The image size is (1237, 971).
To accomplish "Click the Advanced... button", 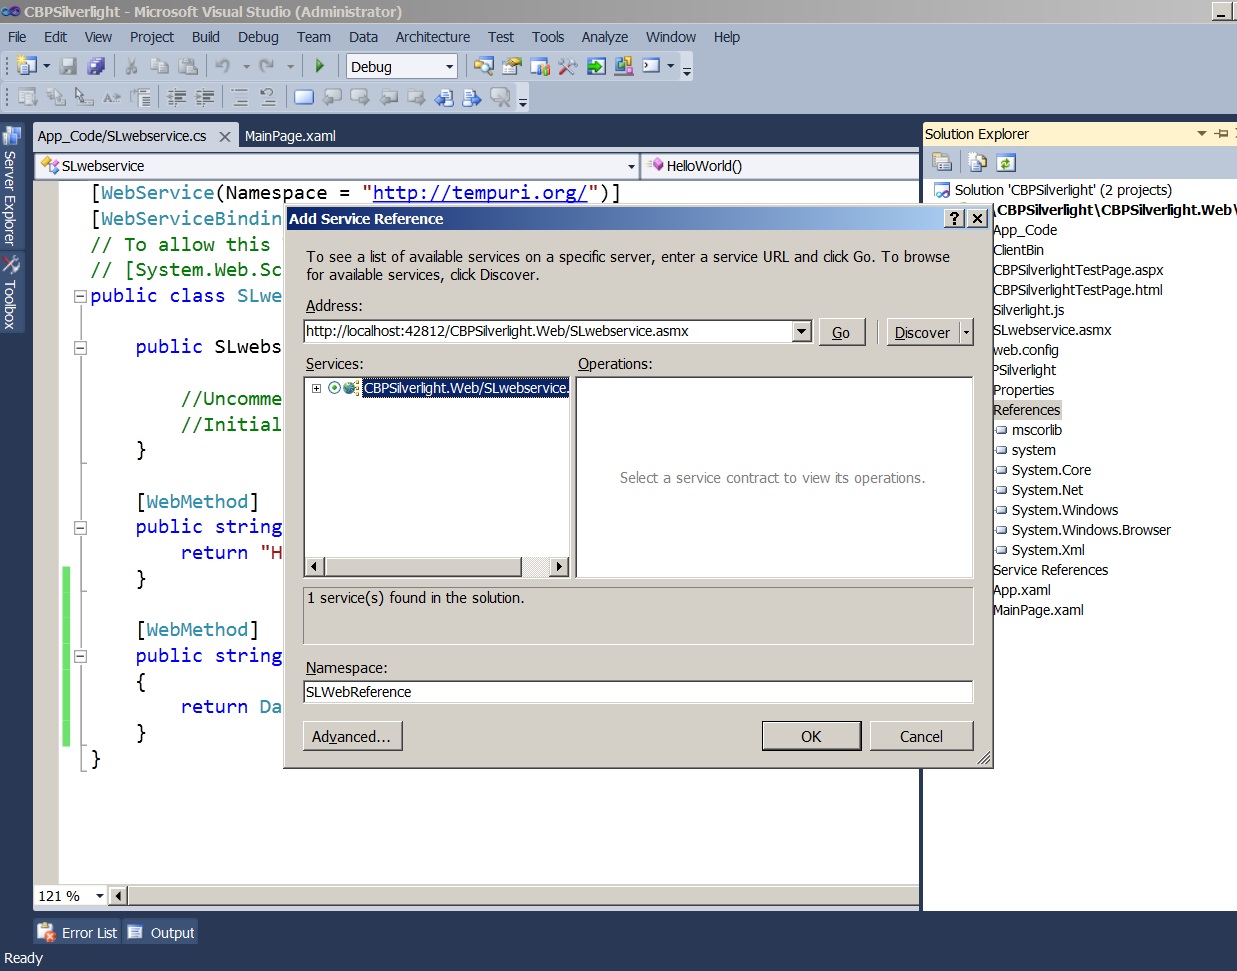I will (352, 736).
